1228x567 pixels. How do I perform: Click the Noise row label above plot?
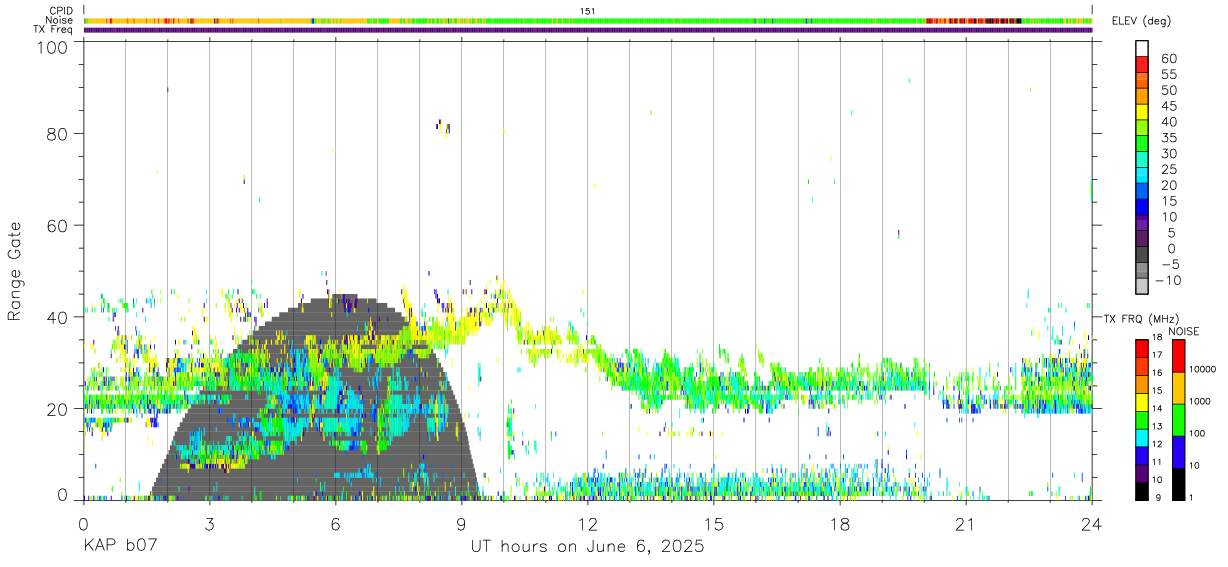click(x=60, y=20)
